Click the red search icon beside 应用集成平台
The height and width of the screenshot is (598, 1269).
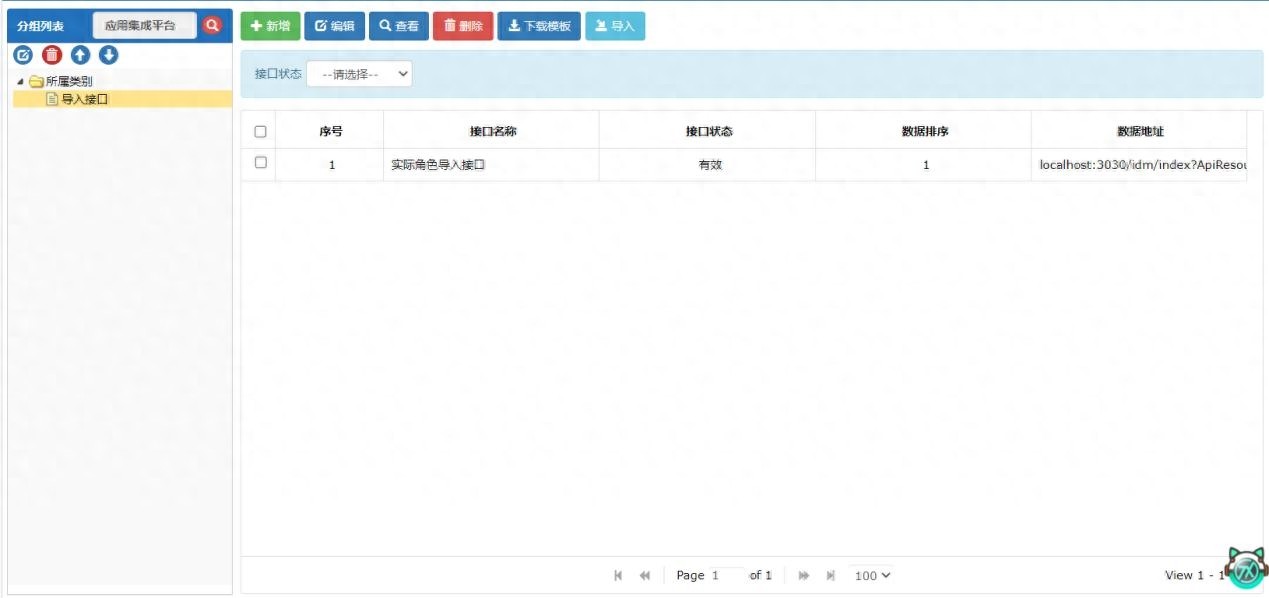coord(212,25)
